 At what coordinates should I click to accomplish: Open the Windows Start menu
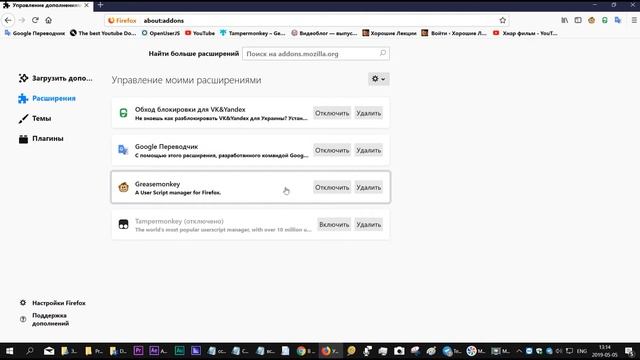coord(9,351)
